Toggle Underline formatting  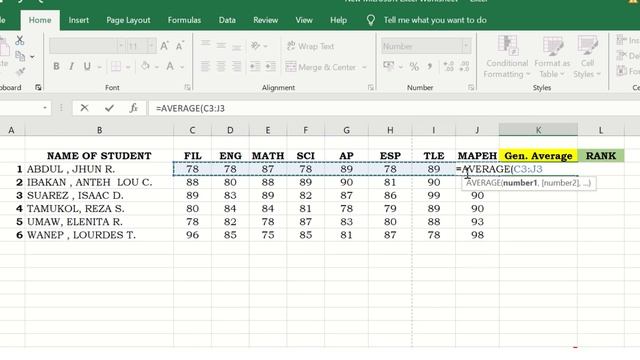pyautogui.click(x=87, y=67)
